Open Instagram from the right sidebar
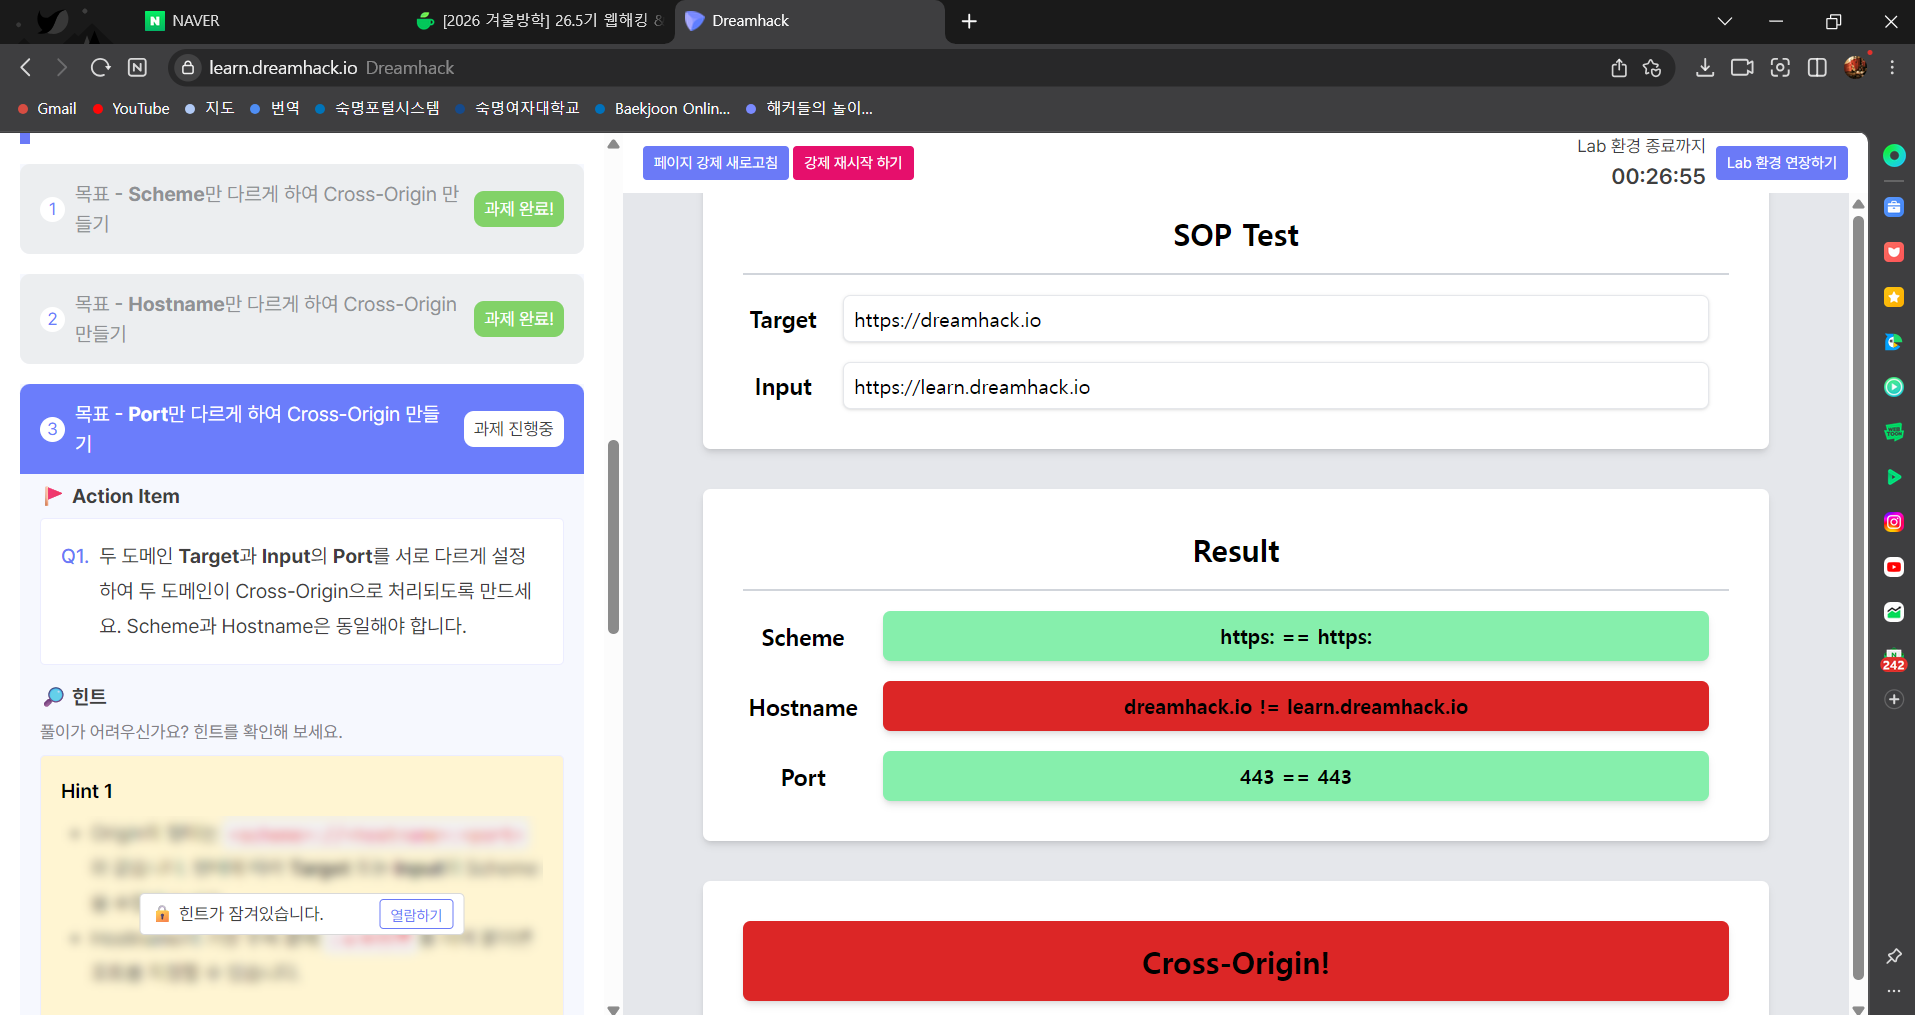The width and height of the screenshot is (1915, 1015). pyautogui.click(x=1893, y=522)
